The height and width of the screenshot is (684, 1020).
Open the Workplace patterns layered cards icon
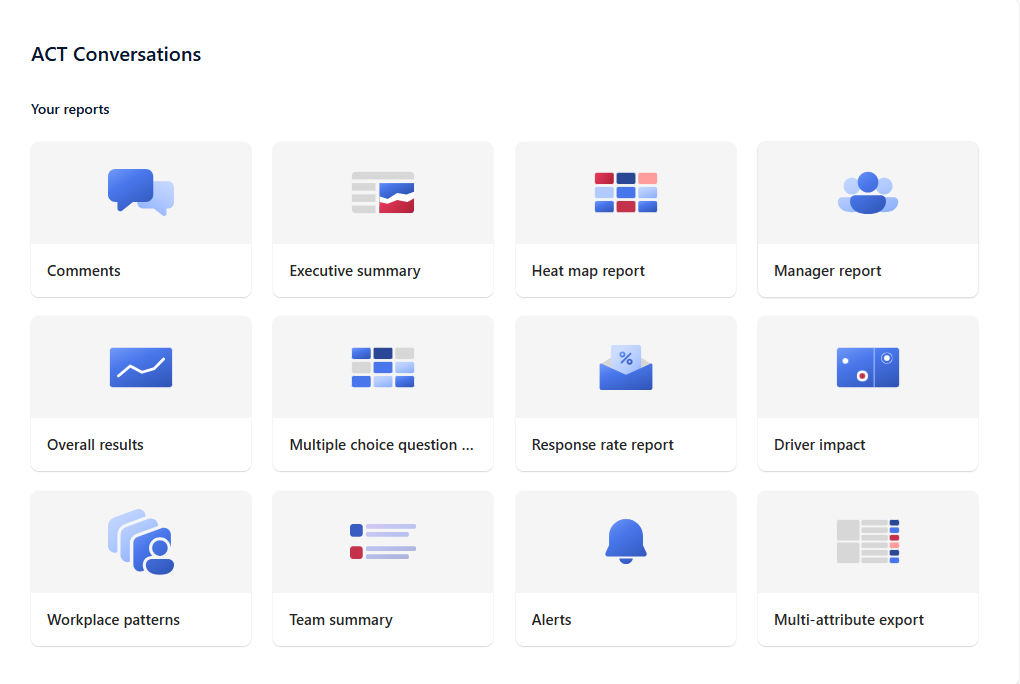[140, 542]
